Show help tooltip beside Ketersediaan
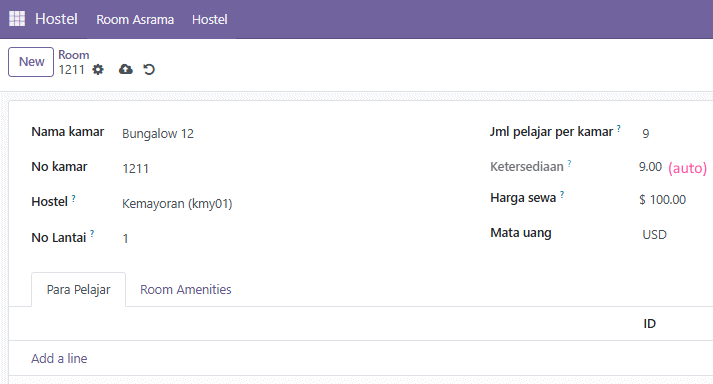 [569, 163]
